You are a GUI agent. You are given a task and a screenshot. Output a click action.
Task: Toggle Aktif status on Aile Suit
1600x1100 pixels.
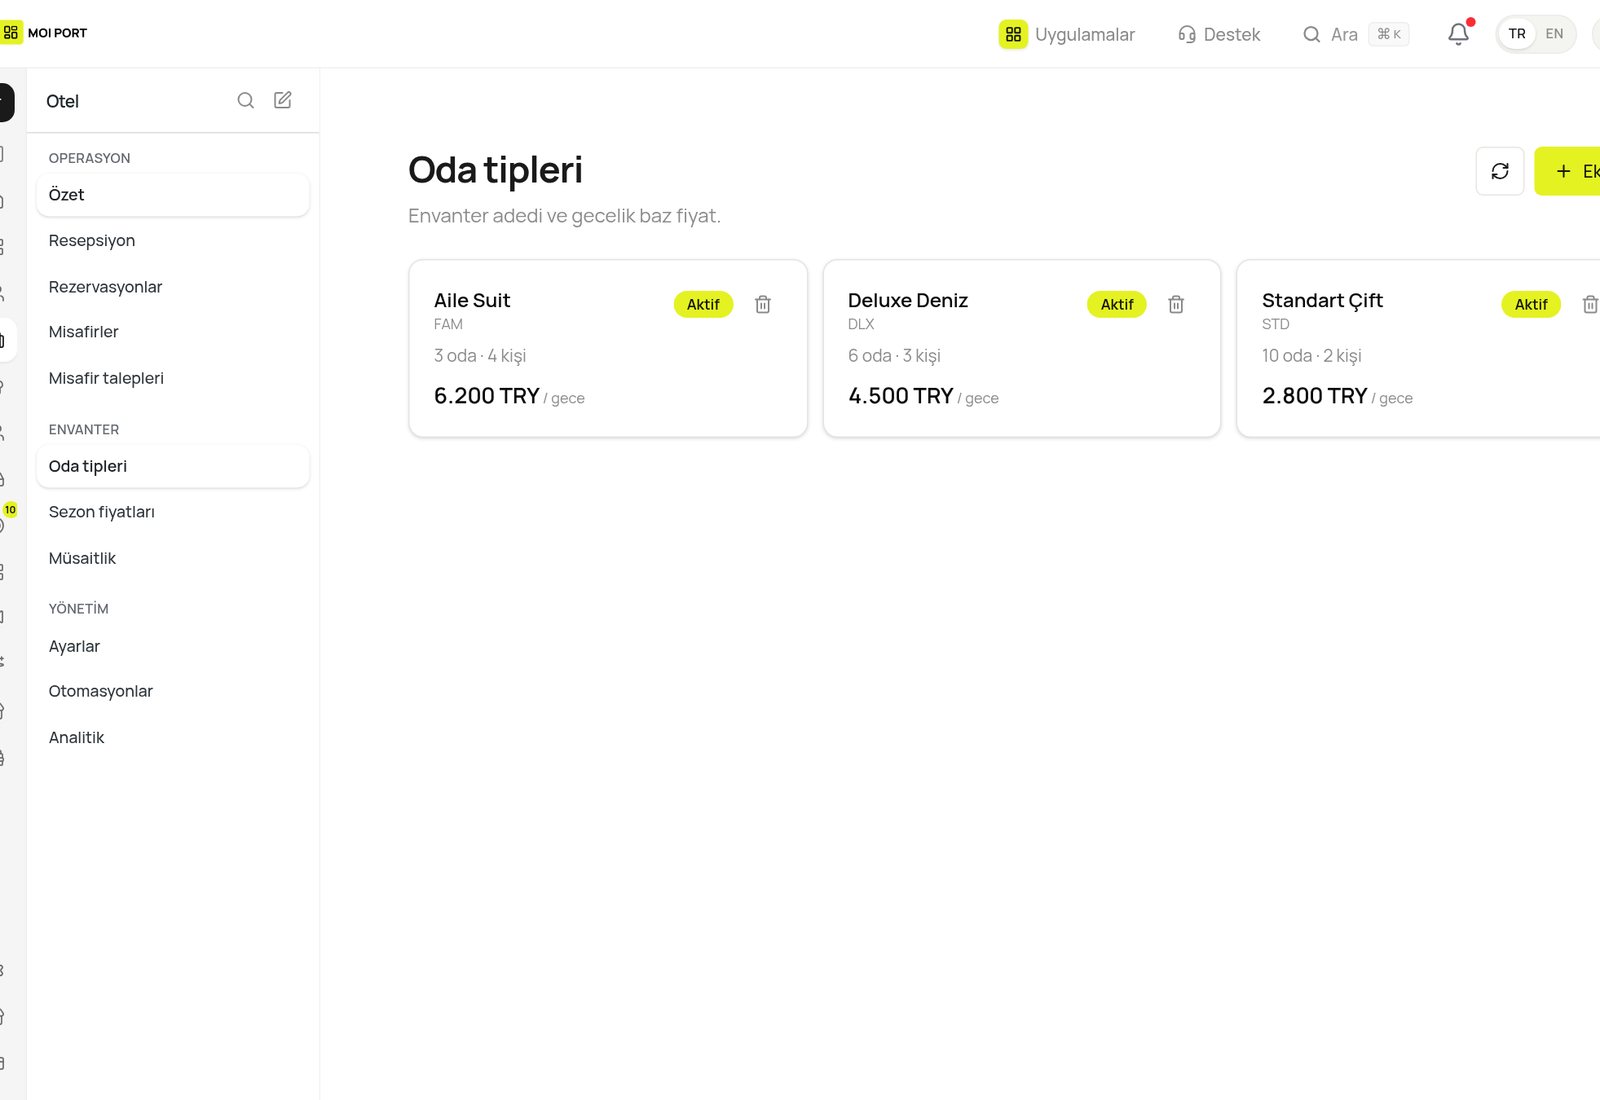pos(703,304)
